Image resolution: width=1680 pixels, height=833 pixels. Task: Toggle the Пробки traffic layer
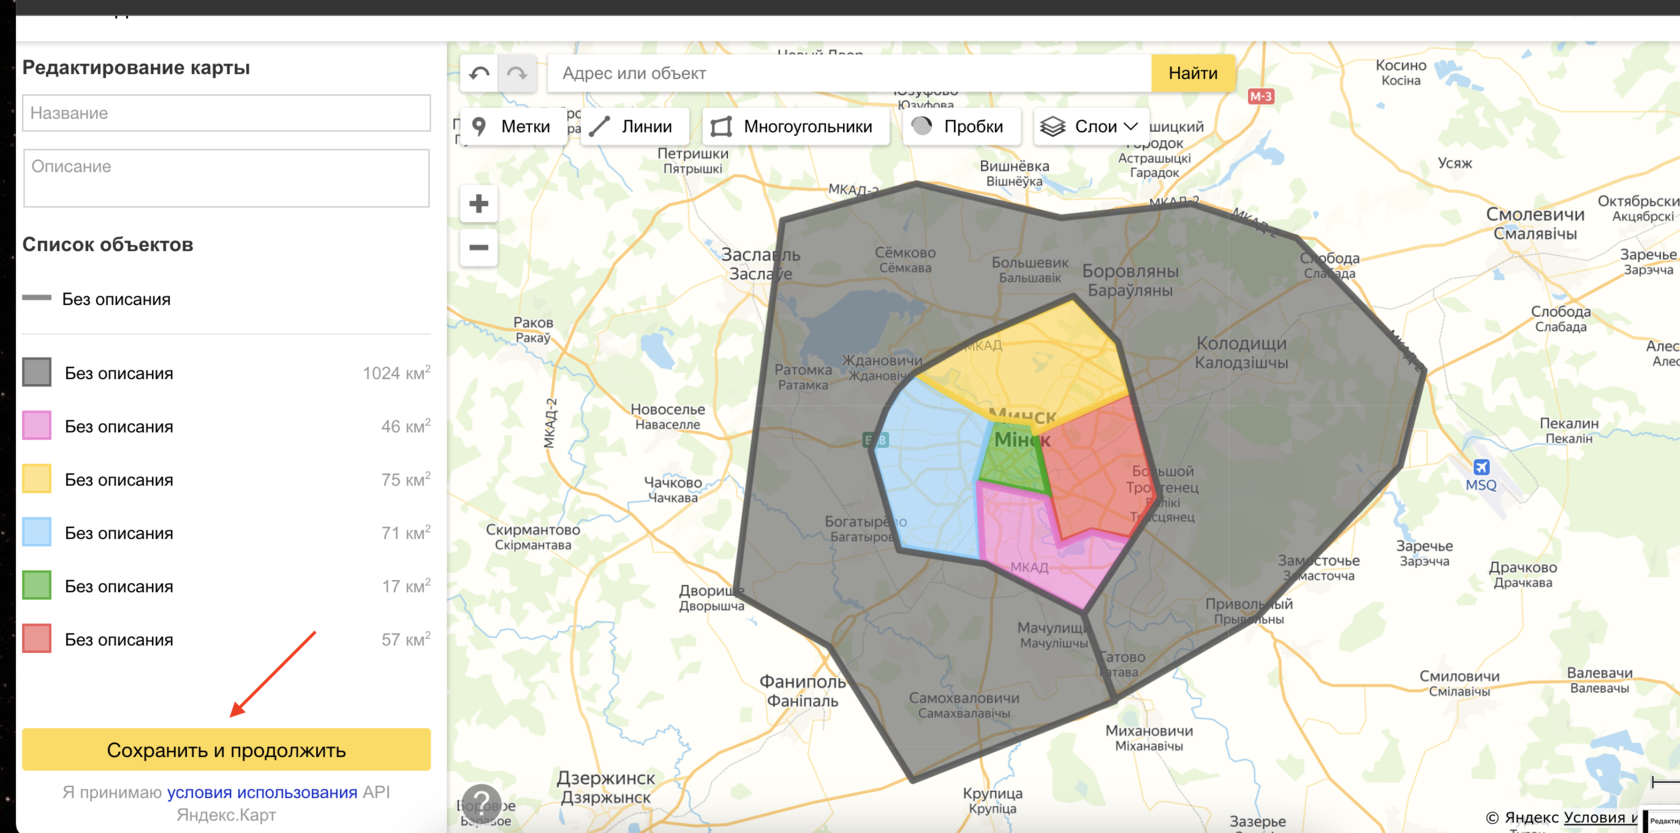click(959, 127)
